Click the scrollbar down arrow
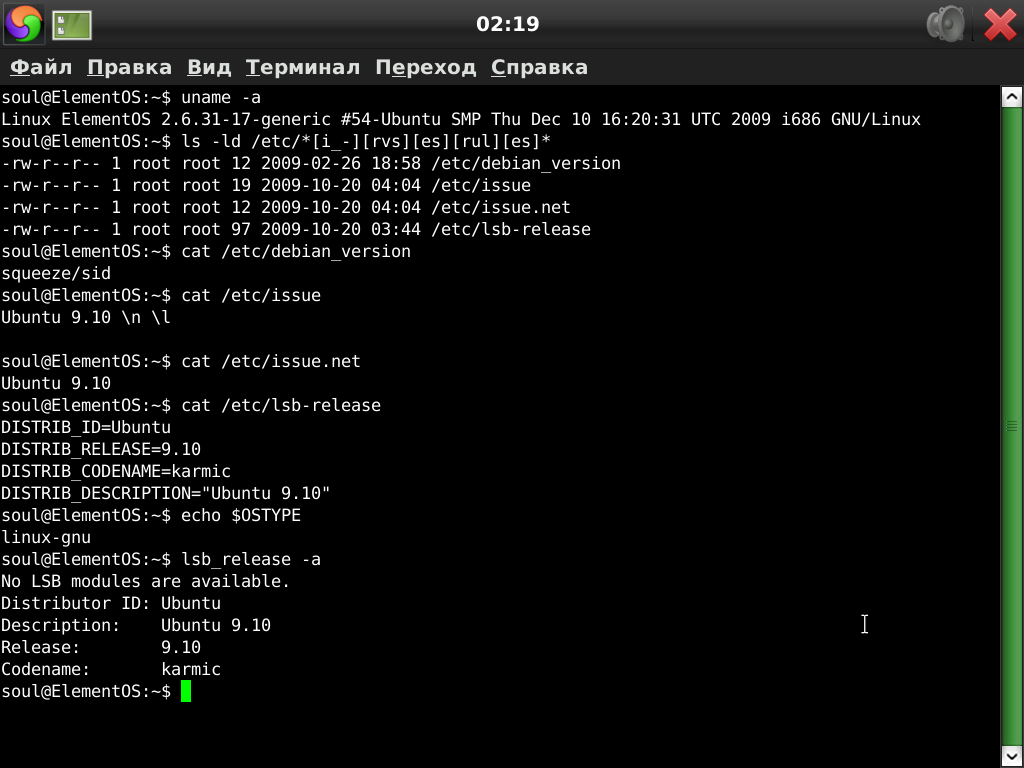 point(1011,756)
